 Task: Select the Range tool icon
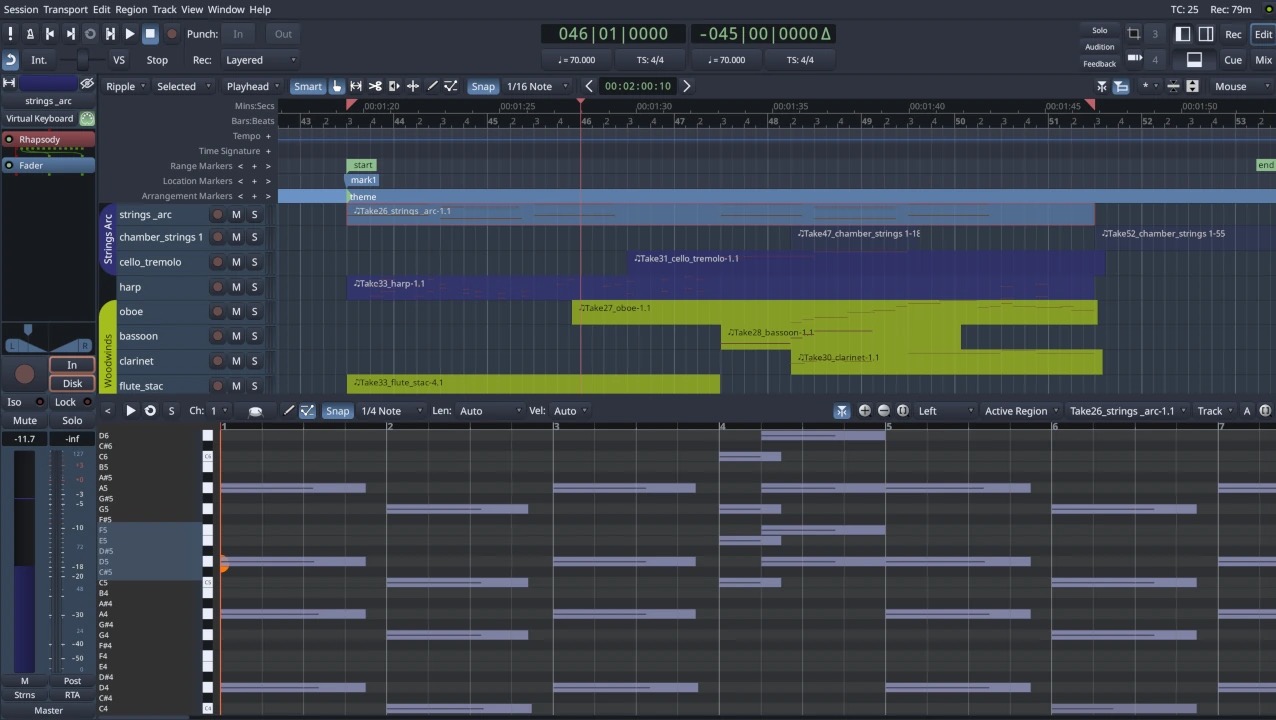[x=356, y=86]
